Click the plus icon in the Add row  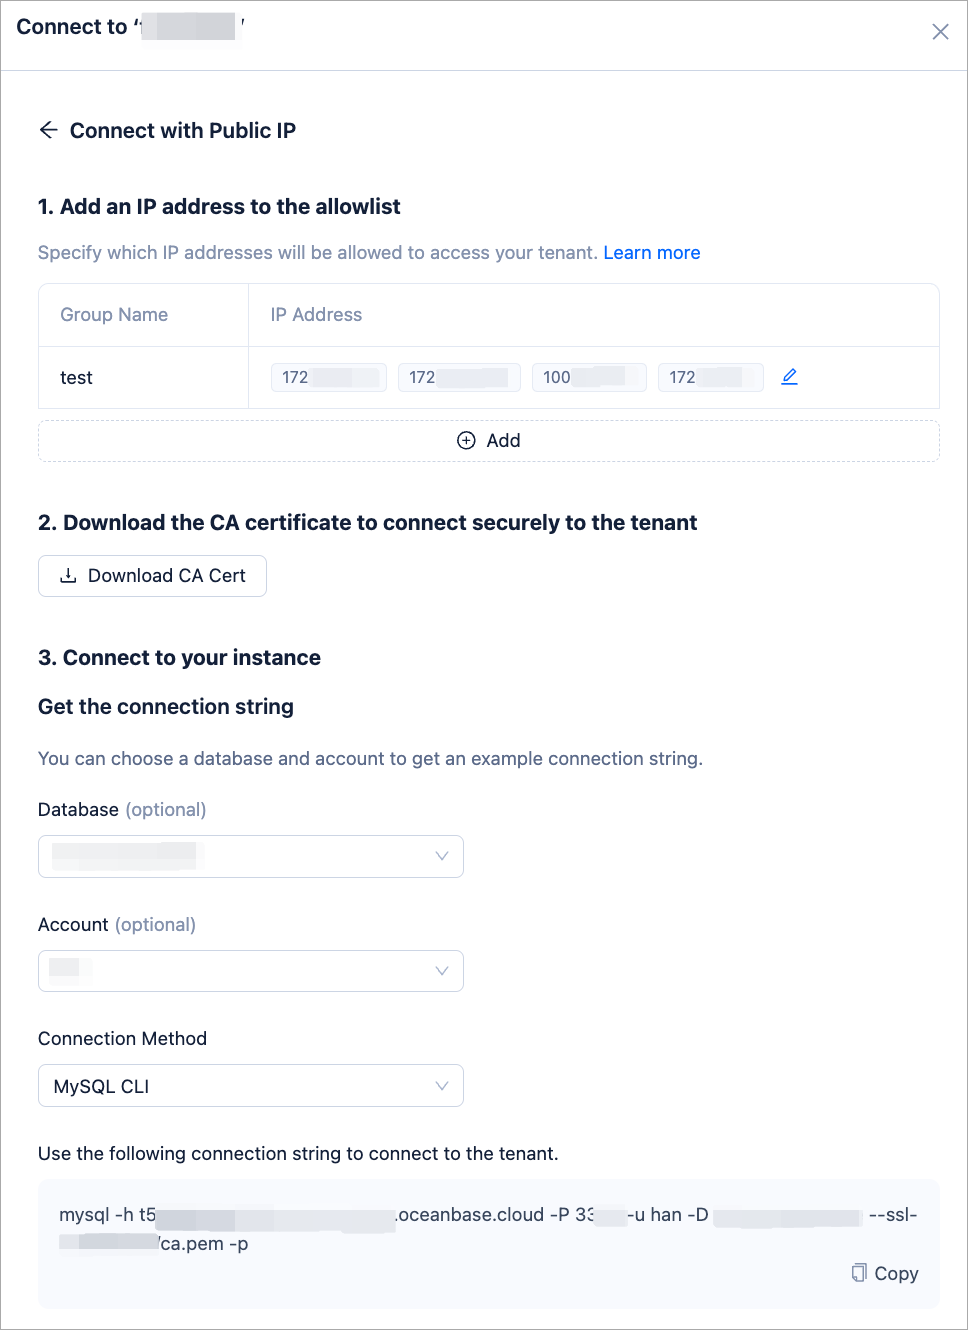click(x=466, y=441)
